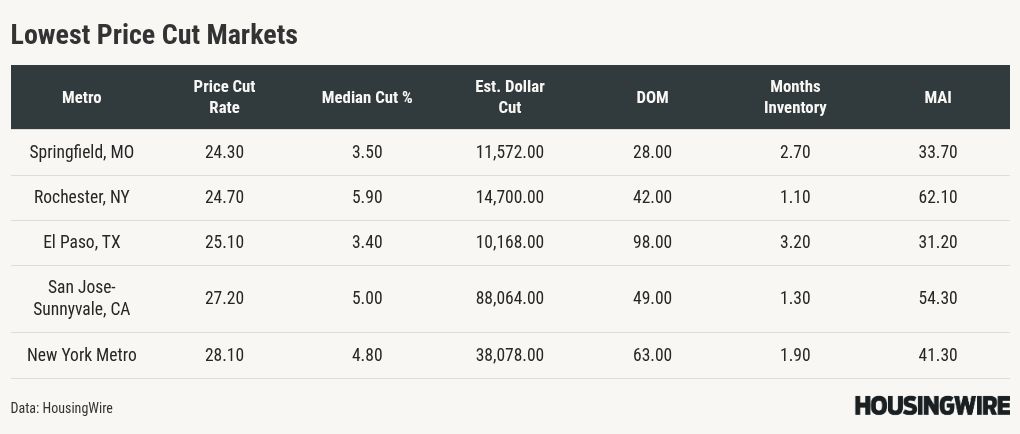Screen dimensions: 1020x434
Task: Click the Data: HousingWire source text
Action: (62, 408)
